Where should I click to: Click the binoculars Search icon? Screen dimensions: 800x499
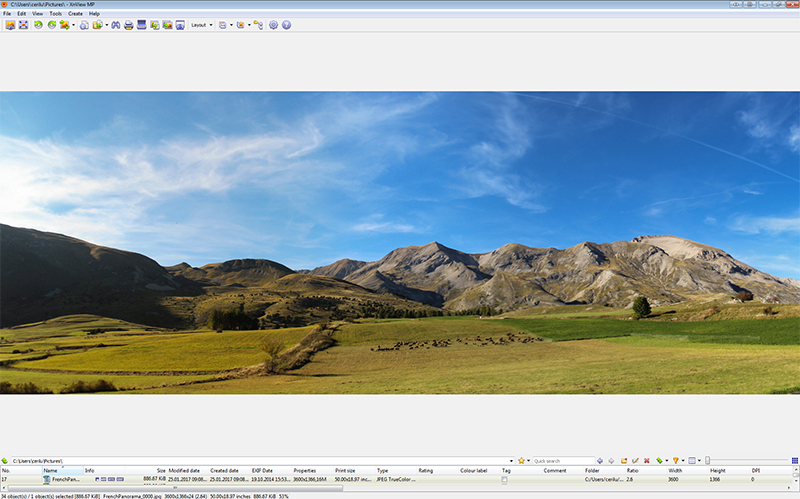(x=115, y=24)
